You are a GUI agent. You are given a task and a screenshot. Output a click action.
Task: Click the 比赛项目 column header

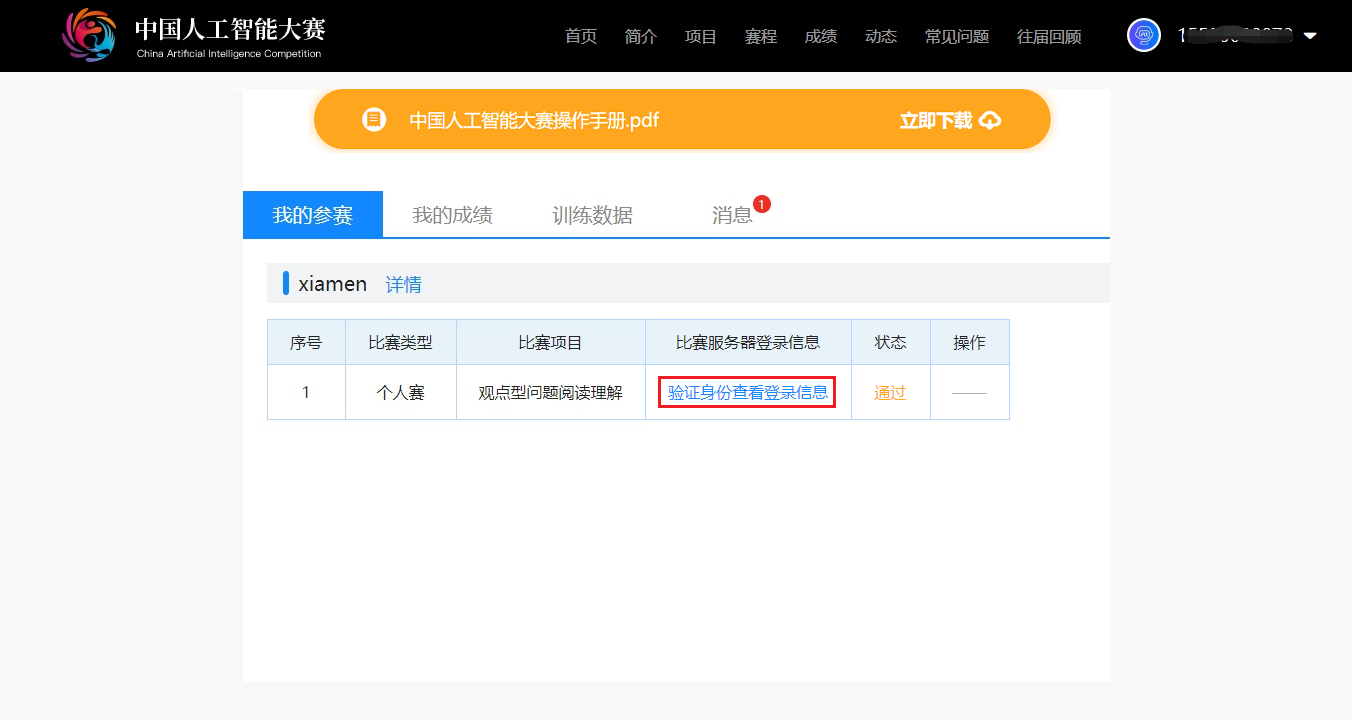point(551,342)
